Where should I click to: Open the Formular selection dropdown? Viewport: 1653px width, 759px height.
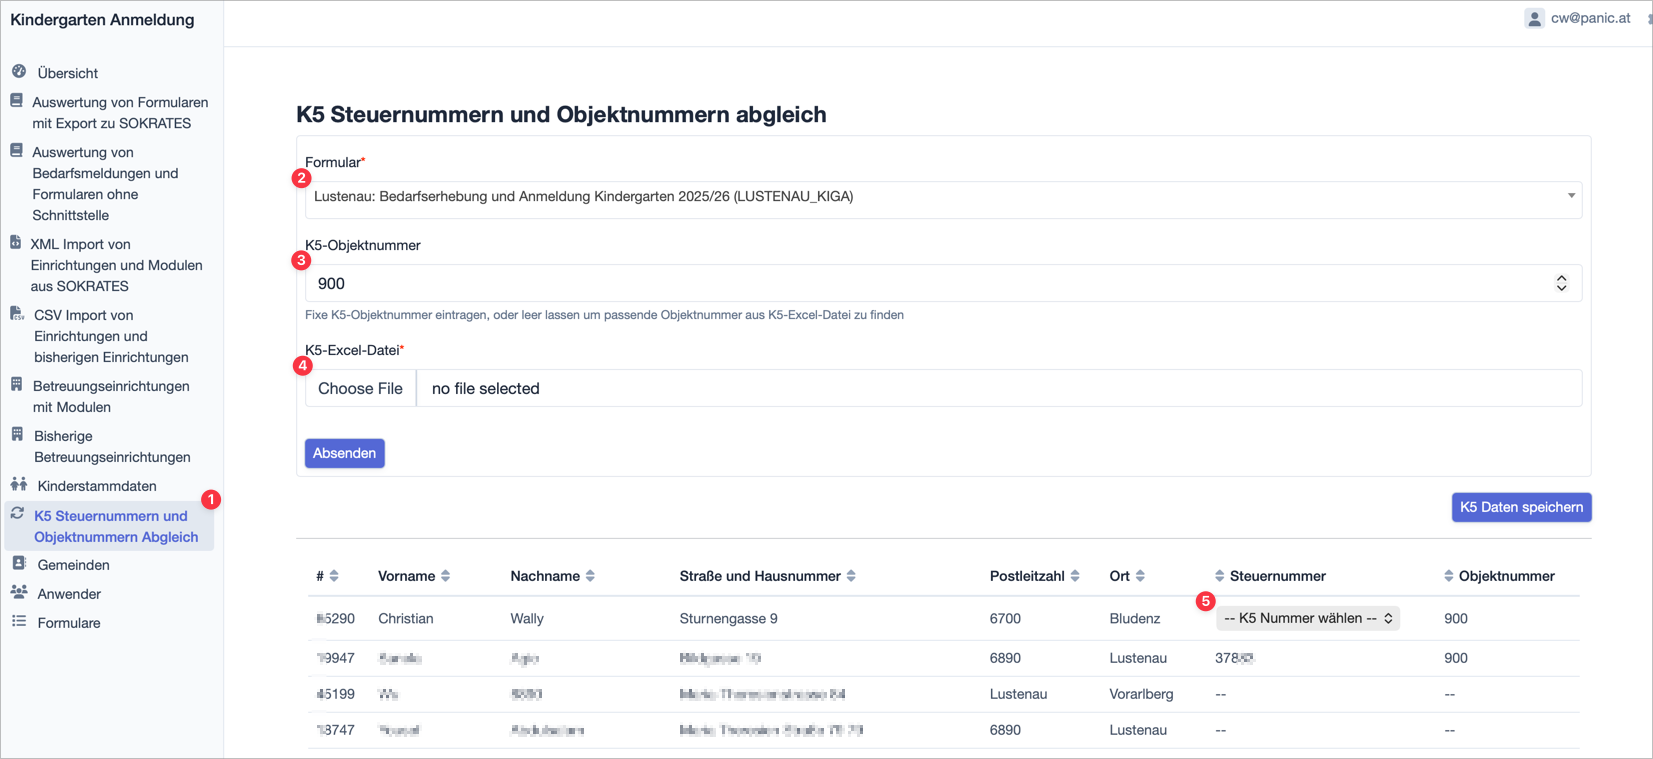(x=942, y=197)
